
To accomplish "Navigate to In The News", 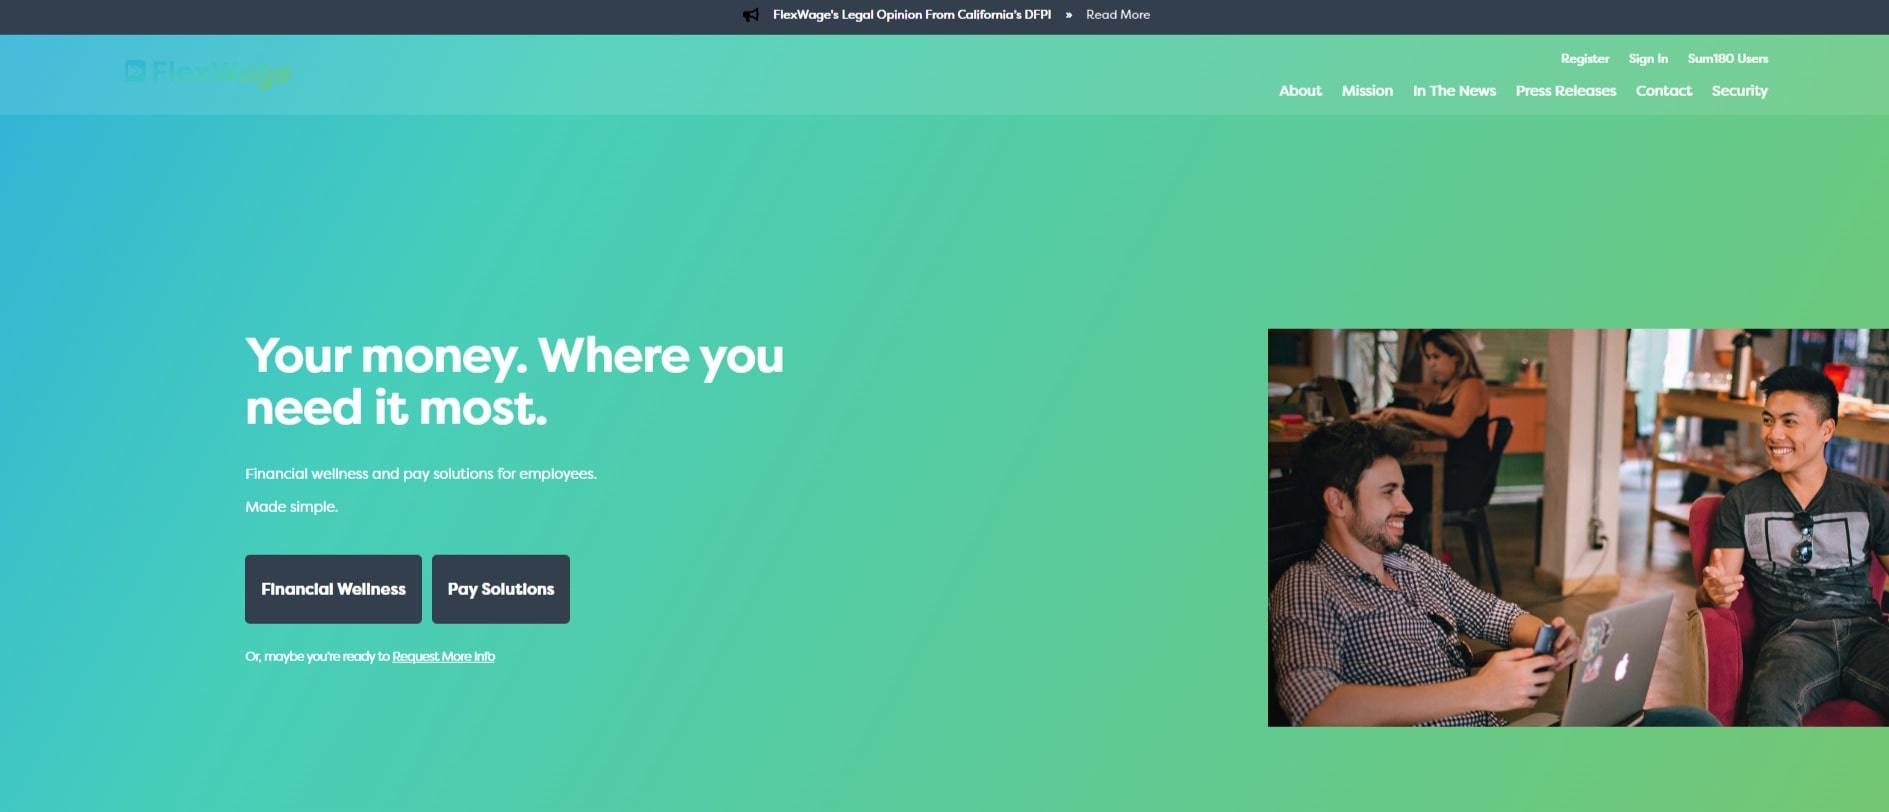I will (1454, 91).
